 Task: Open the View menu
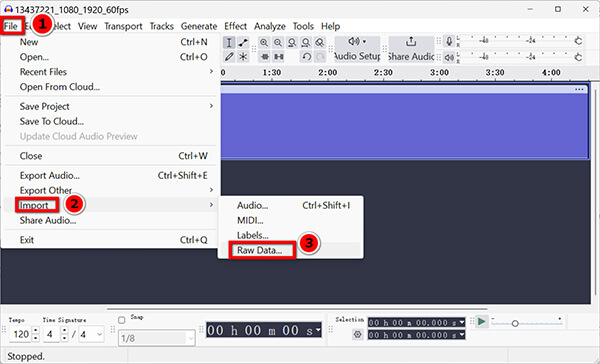point(88,26)
